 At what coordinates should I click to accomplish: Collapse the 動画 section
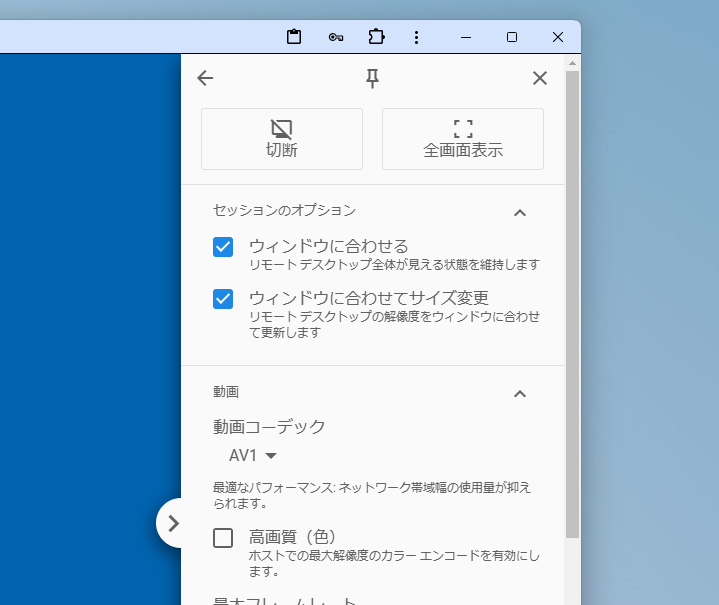click(520, 394)
